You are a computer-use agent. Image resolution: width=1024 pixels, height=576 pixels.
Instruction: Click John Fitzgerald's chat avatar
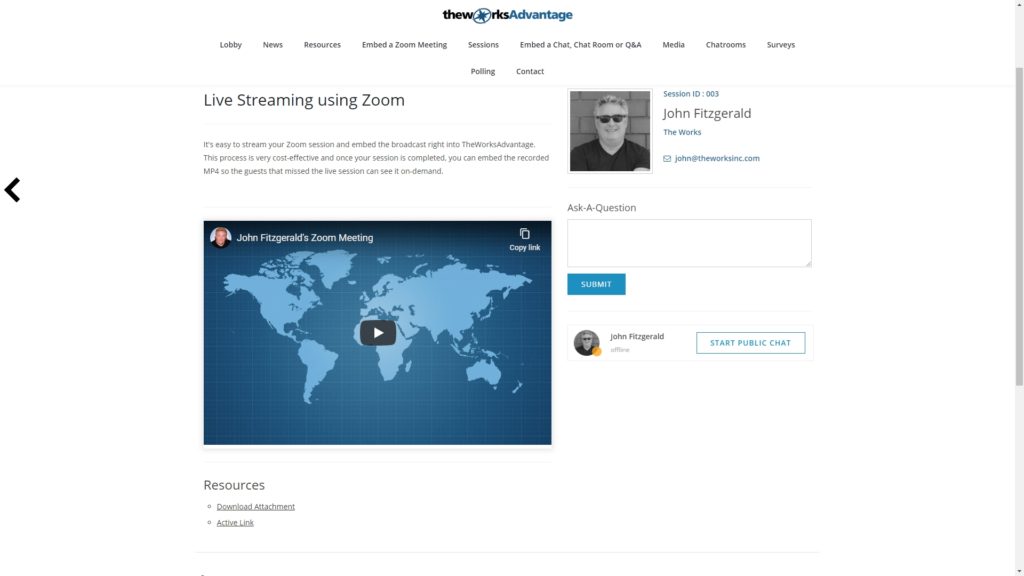586,343
